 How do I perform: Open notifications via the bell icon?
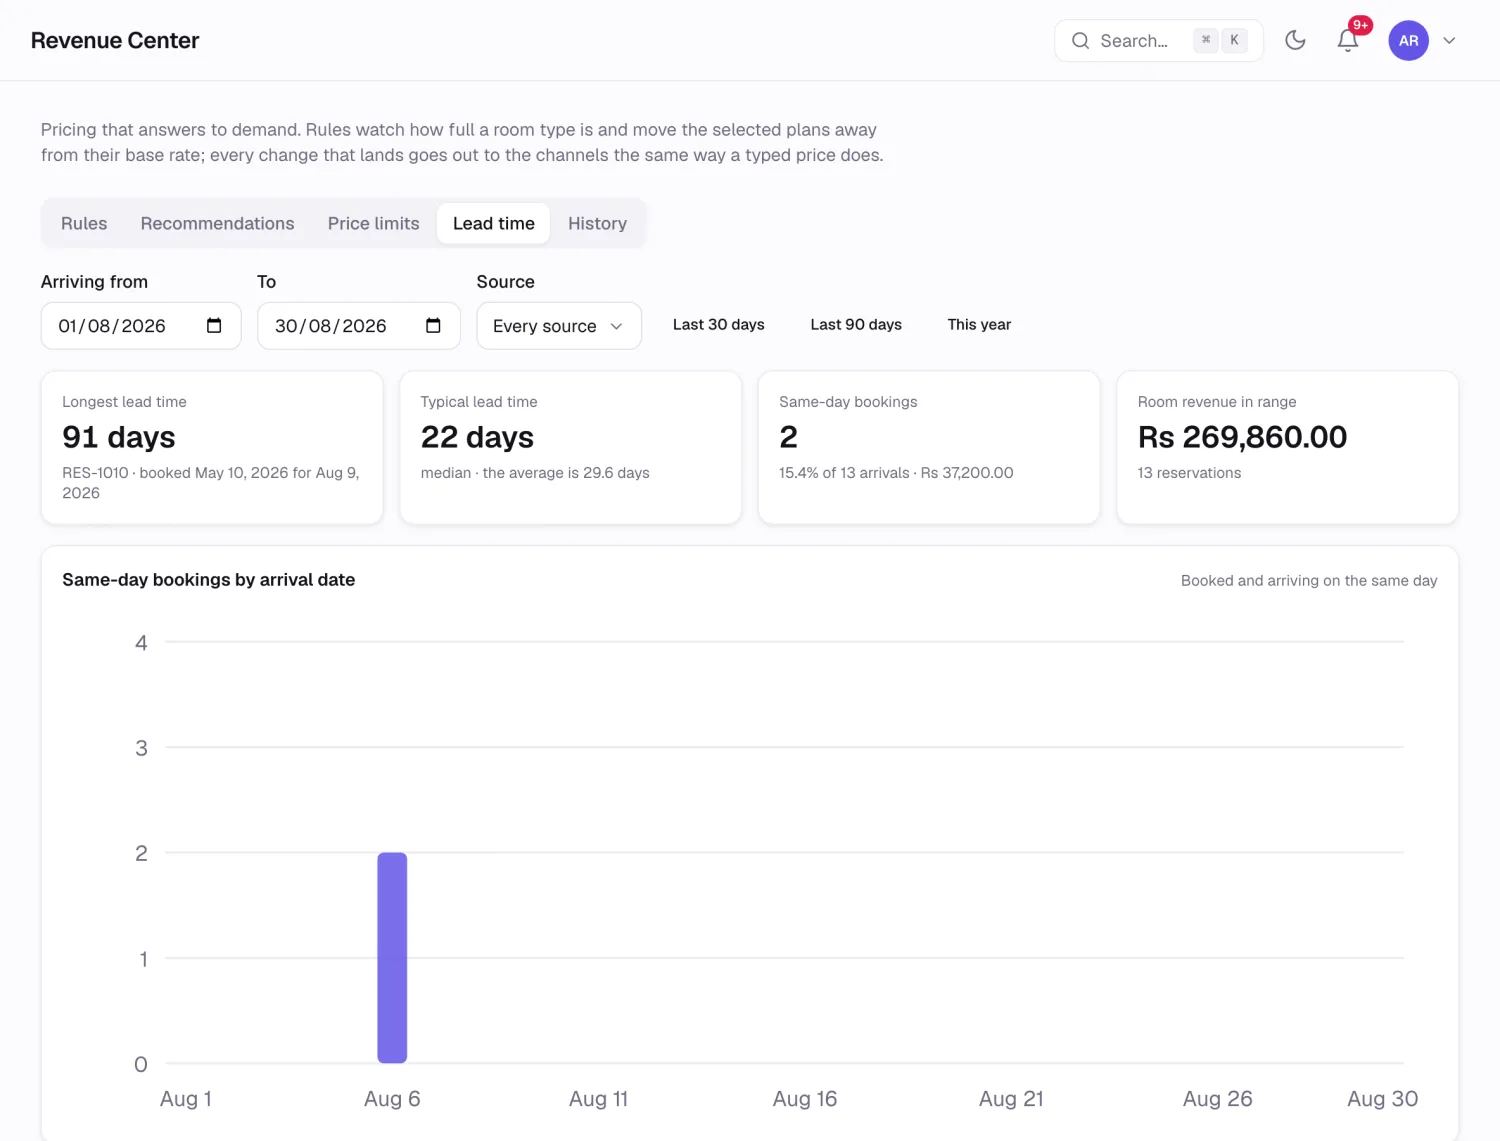tap(1347, 40)
